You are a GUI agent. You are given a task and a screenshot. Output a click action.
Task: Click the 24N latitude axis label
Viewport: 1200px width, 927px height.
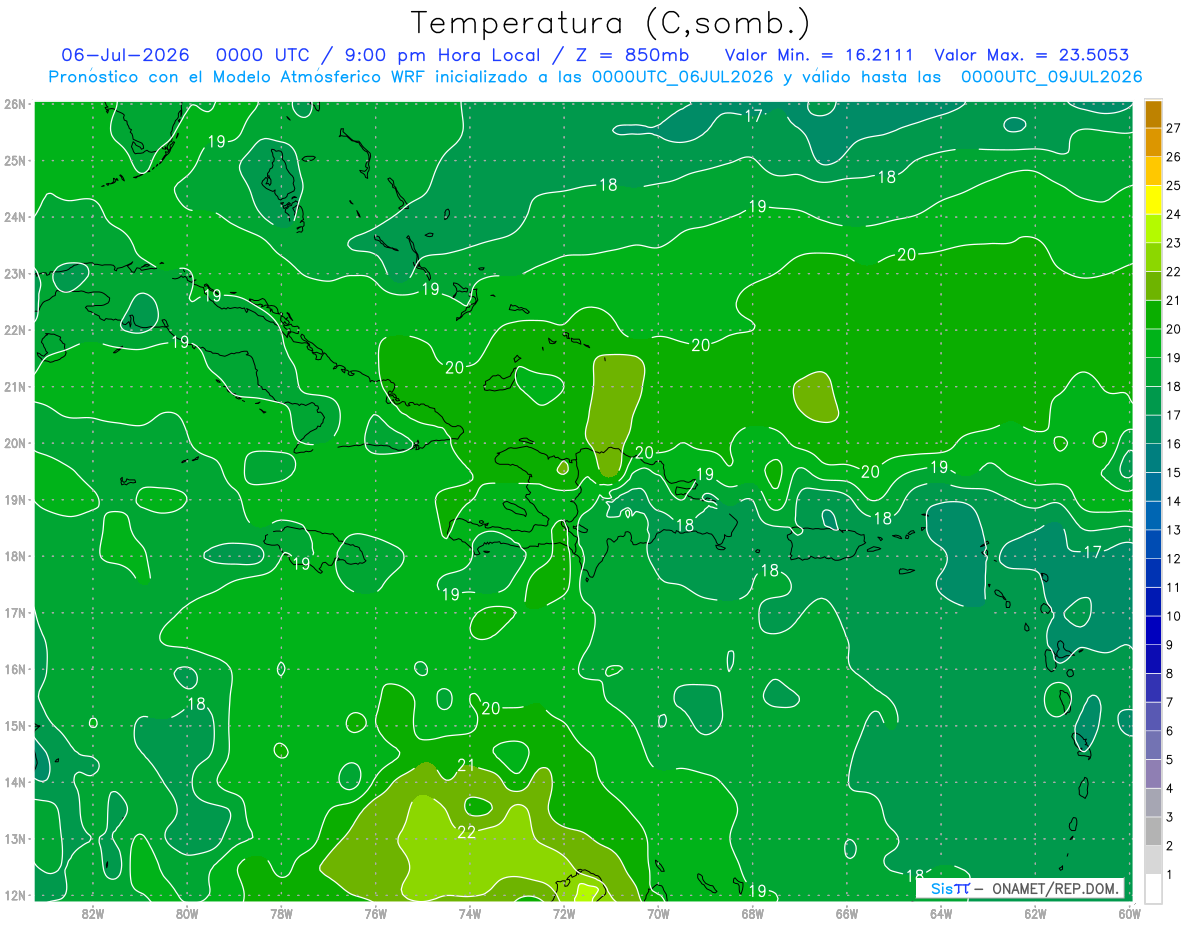click(15, 217)
